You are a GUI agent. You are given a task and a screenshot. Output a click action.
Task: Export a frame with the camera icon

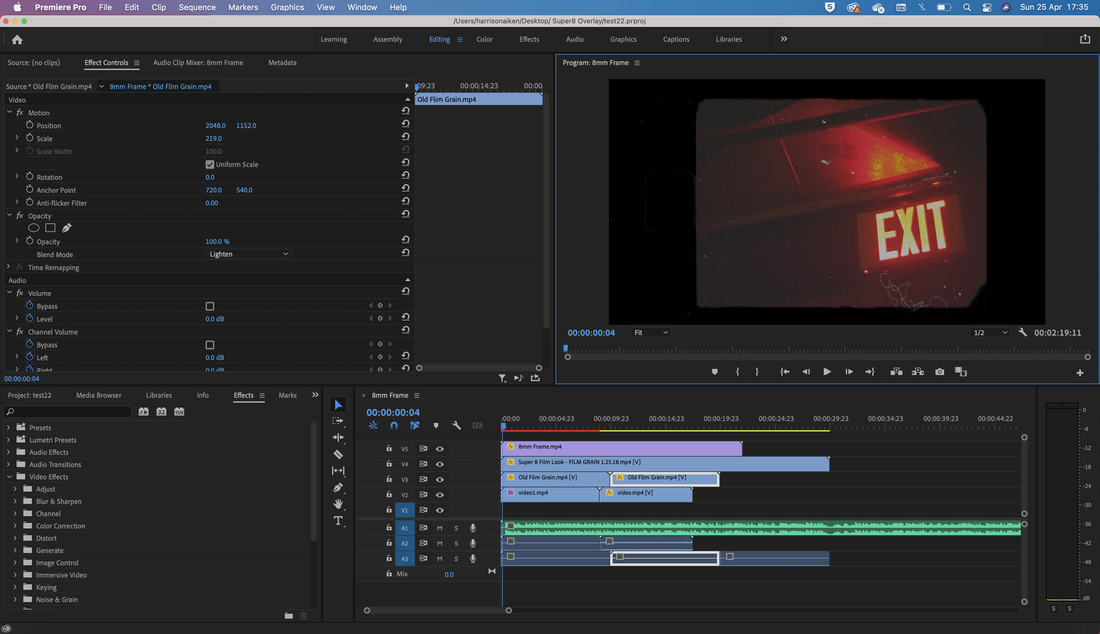point(939,372)
